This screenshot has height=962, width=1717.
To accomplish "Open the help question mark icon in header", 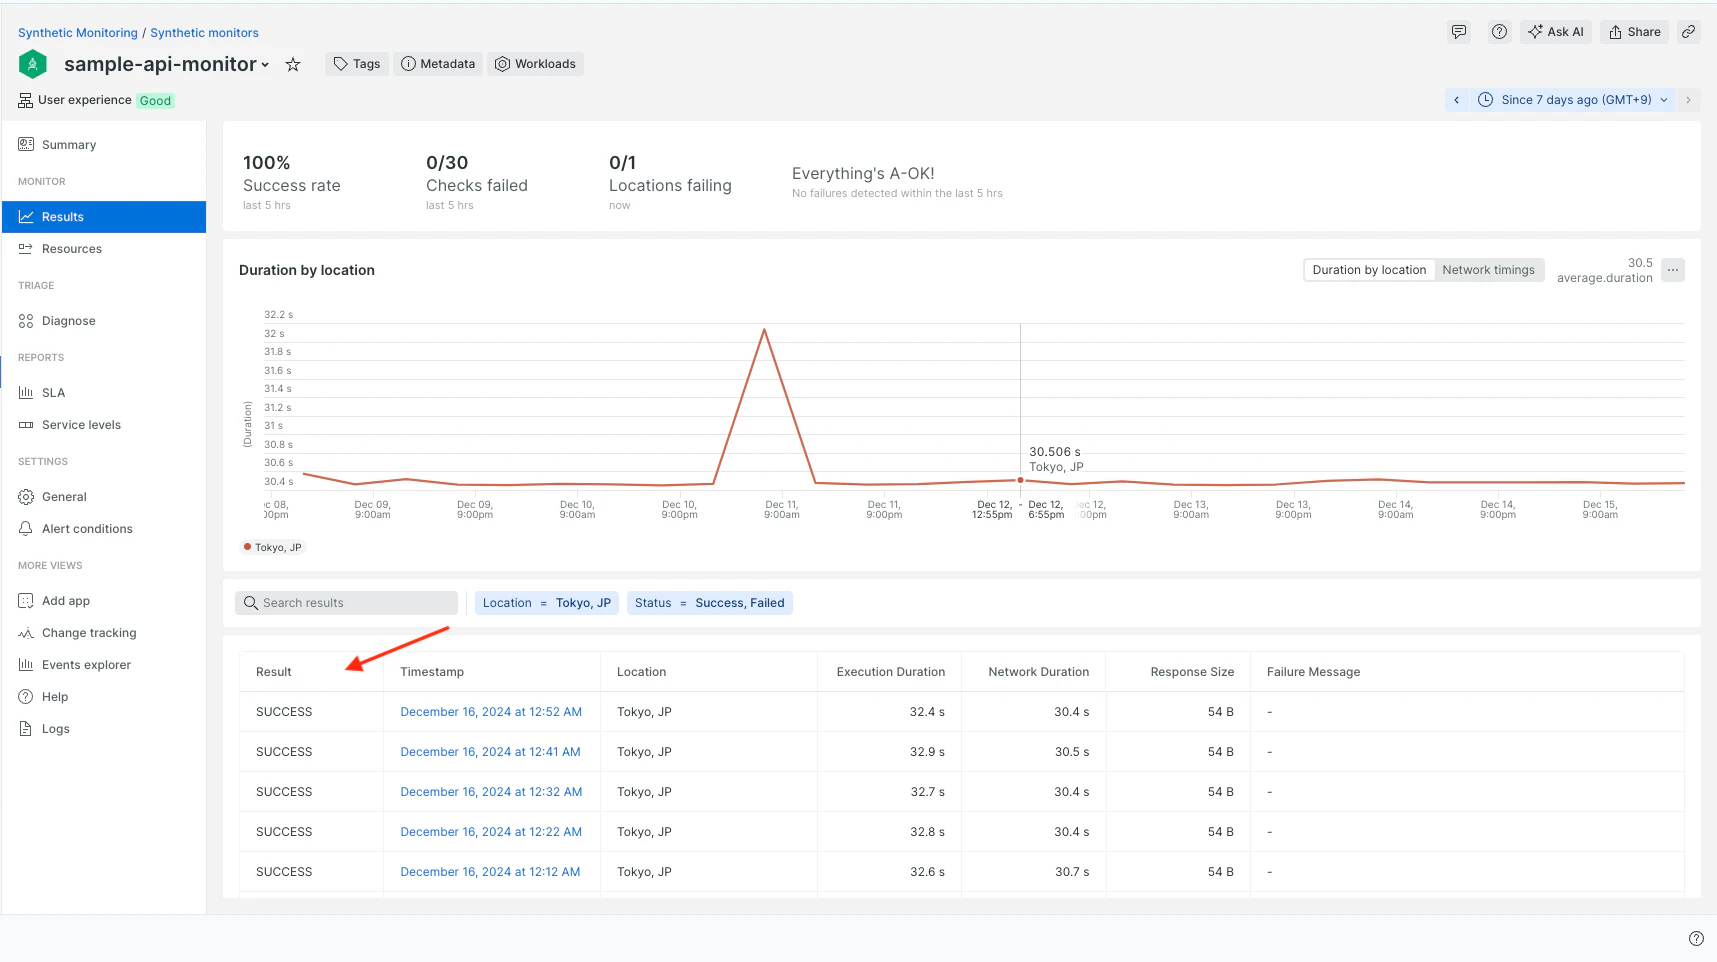I will click(1499, 32).
